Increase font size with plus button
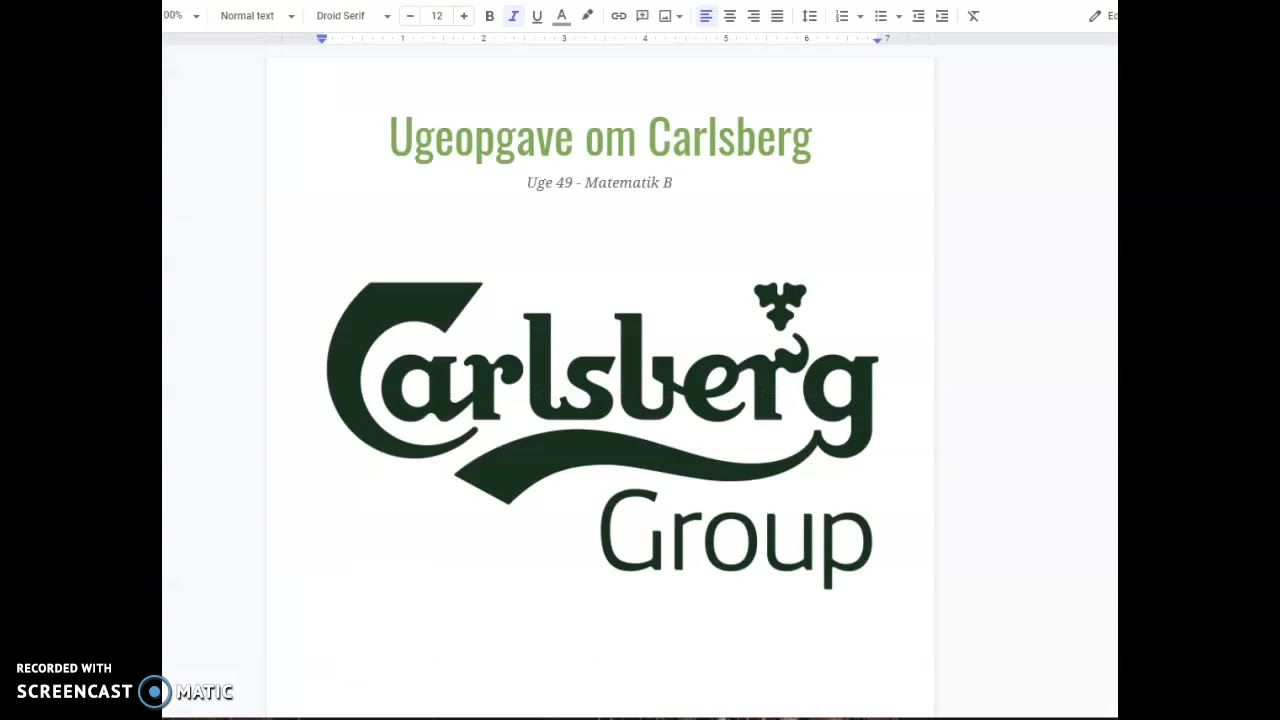1280x720 pixels. (464, 16)
